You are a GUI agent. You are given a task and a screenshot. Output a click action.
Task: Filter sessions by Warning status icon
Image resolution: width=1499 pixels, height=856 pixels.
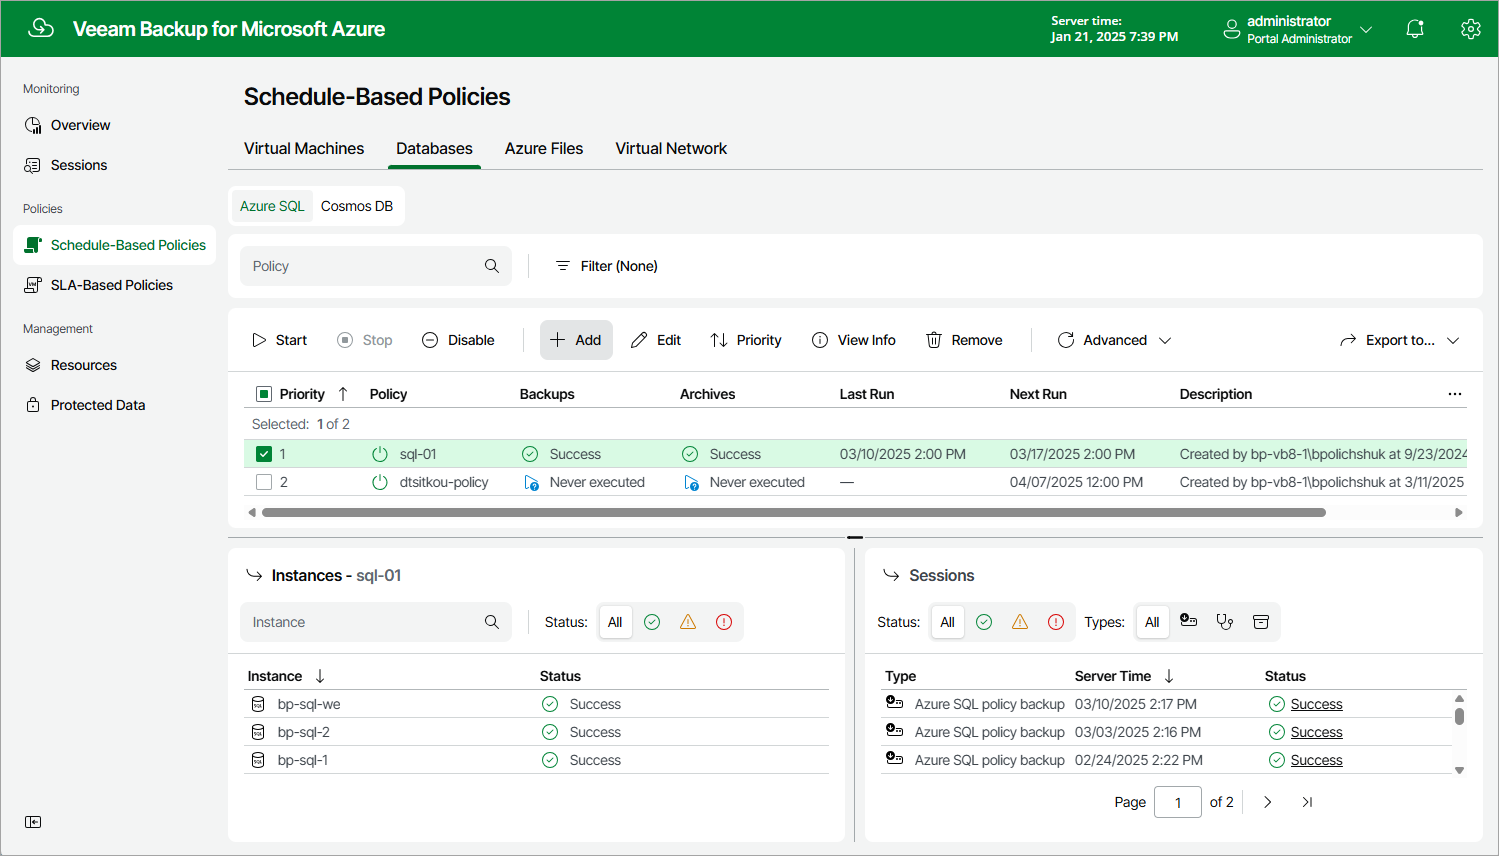(x=1020, y=622)
